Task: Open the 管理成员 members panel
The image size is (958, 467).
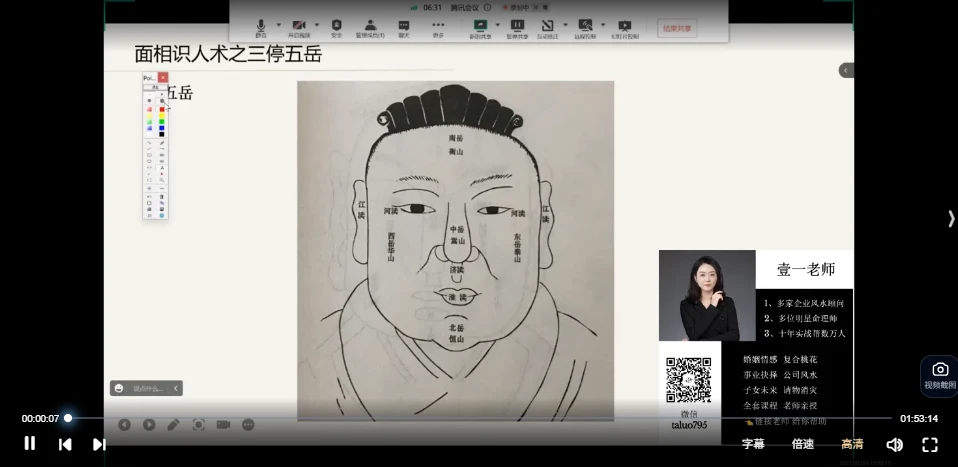Action: coord(370,27)
